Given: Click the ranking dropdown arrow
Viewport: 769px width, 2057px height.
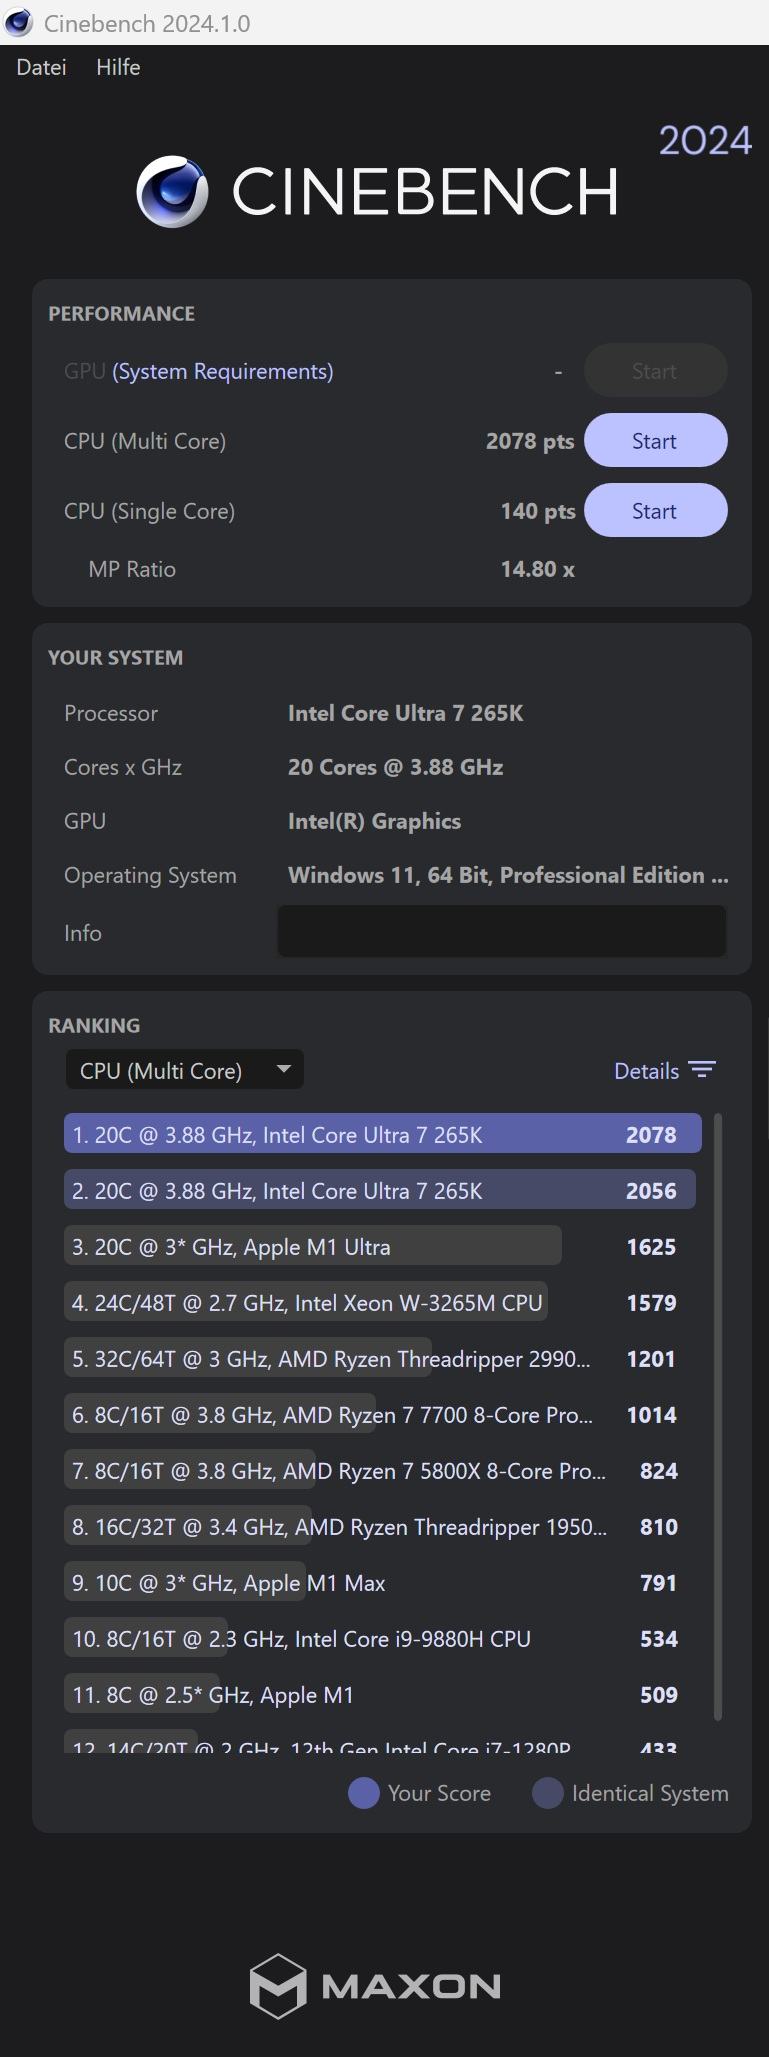Looking at the screenshot, I should [x=284, y=1069].
